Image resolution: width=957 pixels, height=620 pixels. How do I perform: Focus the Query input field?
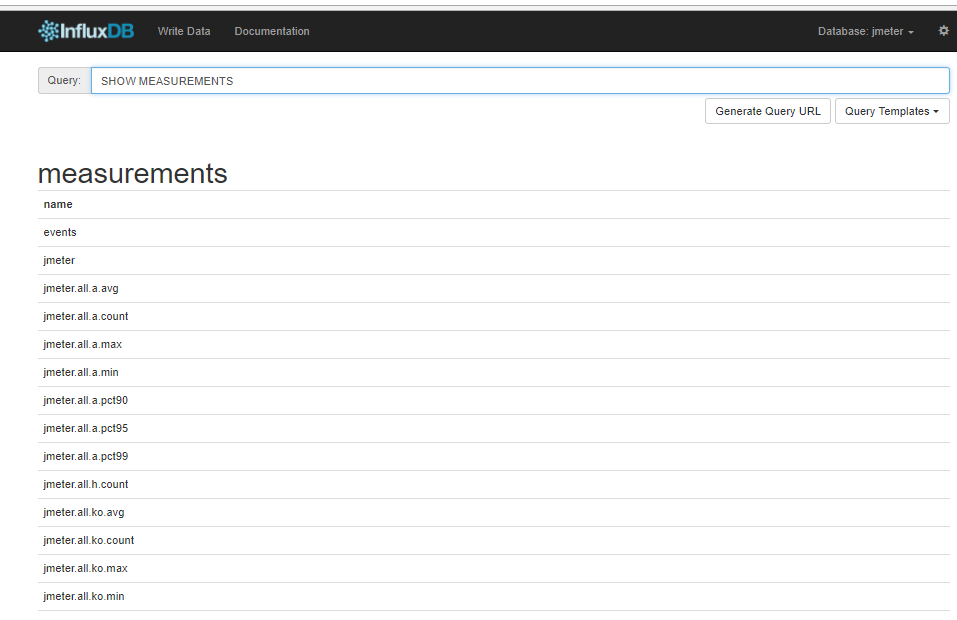520,81
